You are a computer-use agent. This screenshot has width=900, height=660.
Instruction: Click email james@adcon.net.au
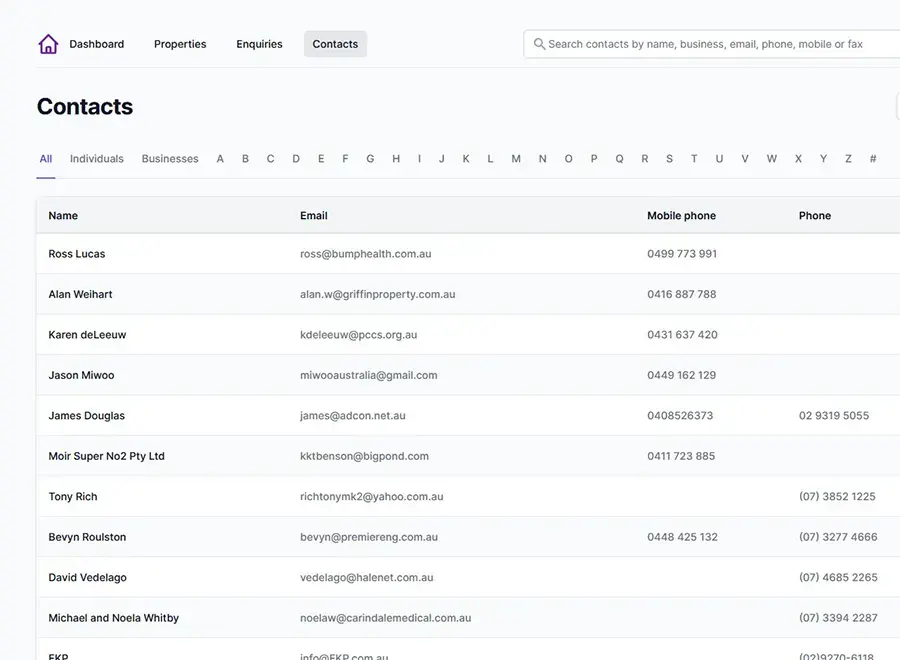(353, 416)
